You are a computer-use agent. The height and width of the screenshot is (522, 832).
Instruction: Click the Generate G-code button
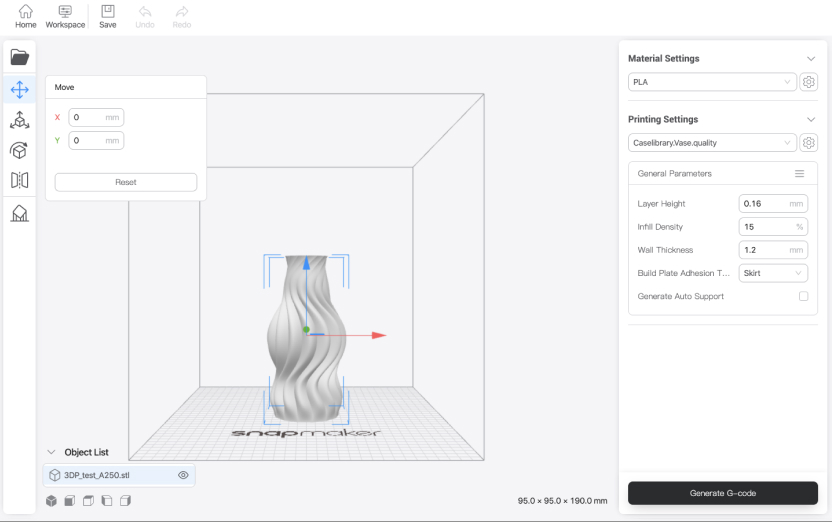point(722,493)
